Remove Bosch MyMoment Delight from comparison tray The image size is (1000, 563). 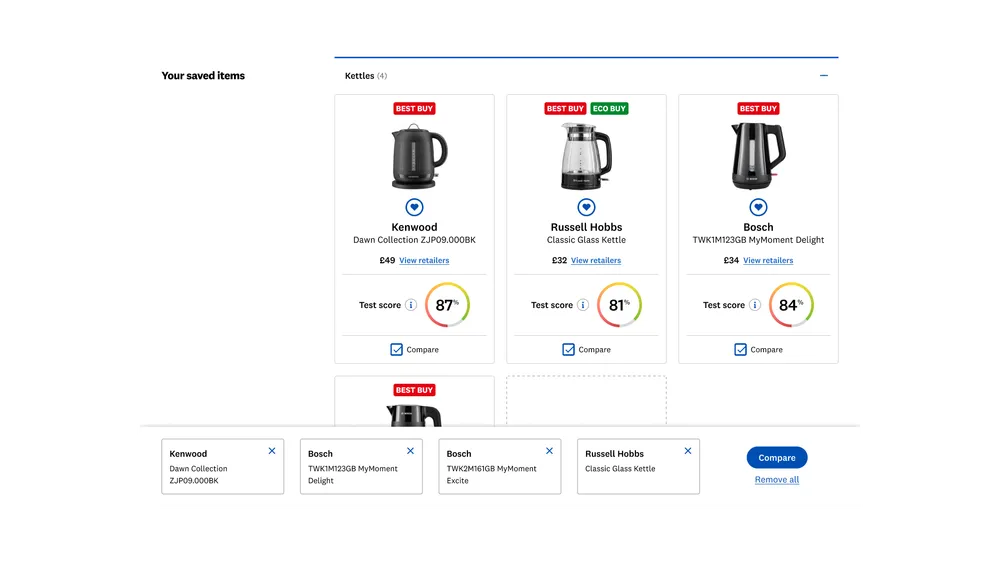point(410,451)
